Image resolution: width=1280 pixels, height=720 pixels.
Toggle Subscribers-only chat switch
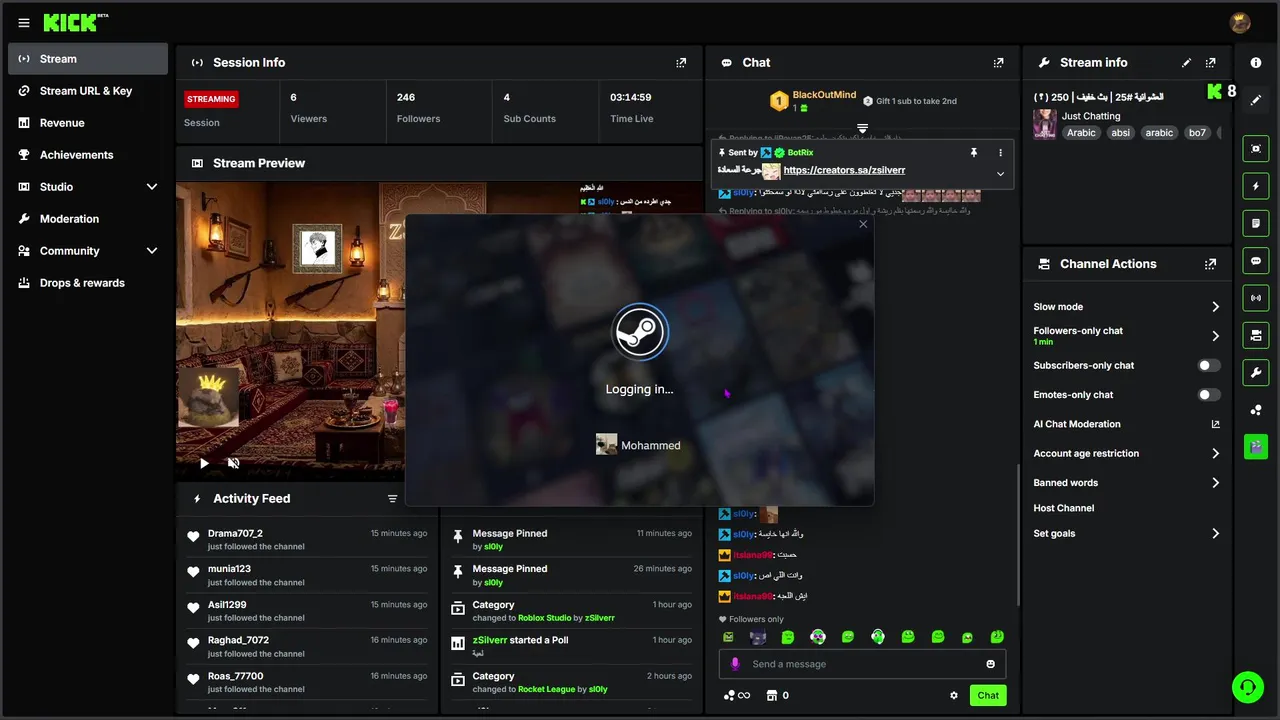[1209, 366]
